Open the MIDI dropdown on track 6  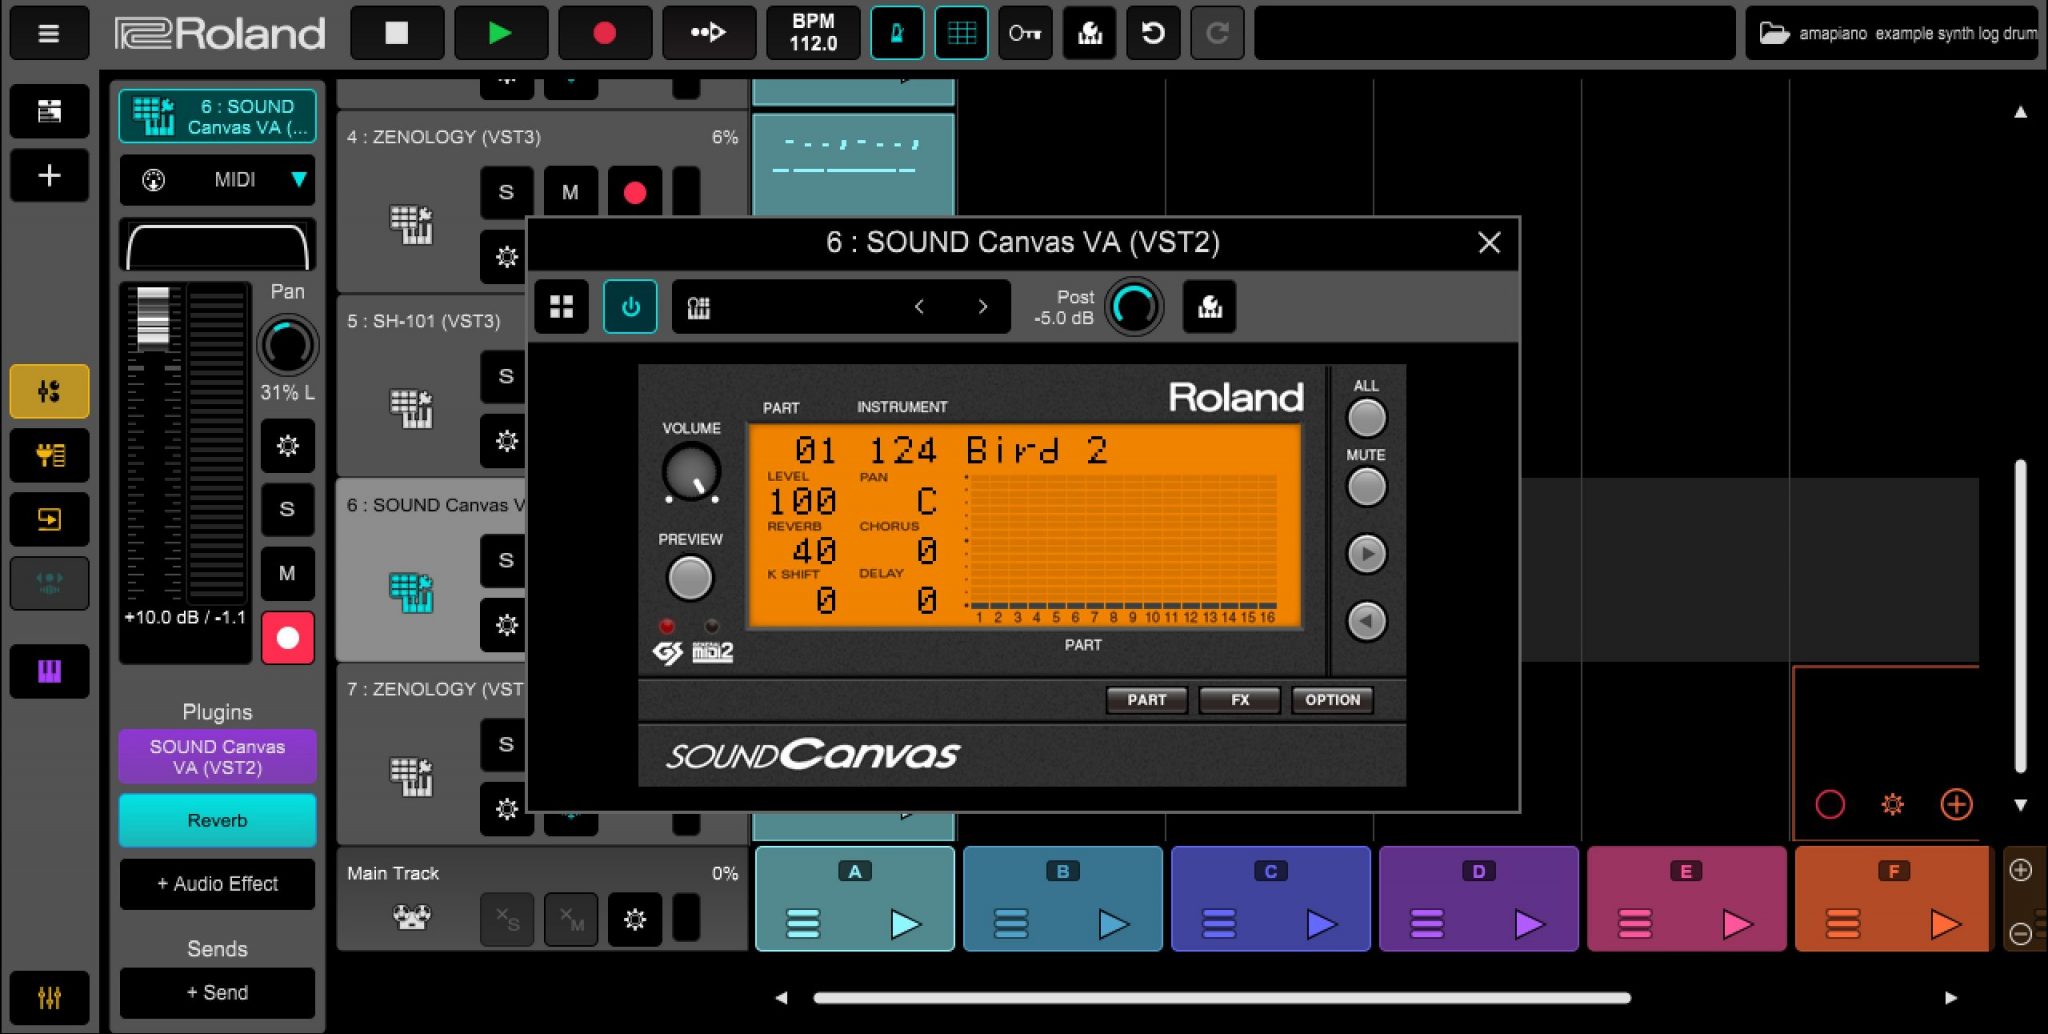pyautogui.click(x=216, y=180)
